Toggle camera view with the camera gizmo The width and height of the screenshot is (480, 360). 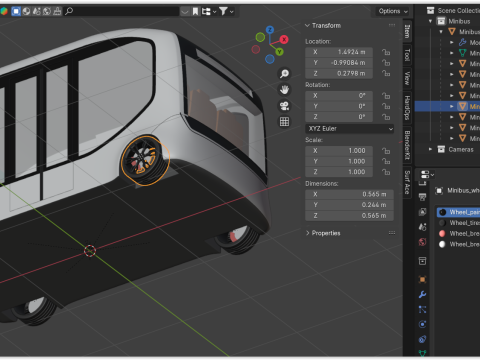click(284, 106)
